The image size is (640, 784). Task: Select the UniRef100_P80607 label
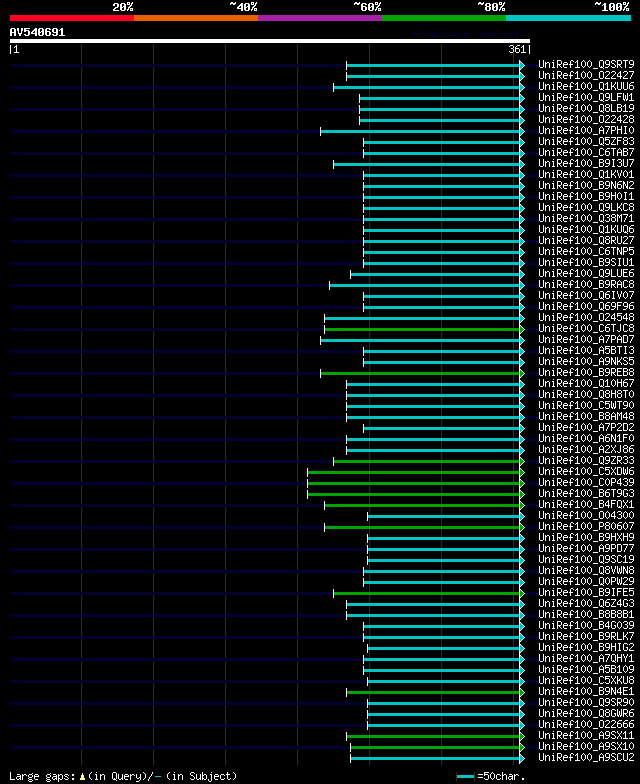(586, 526)
